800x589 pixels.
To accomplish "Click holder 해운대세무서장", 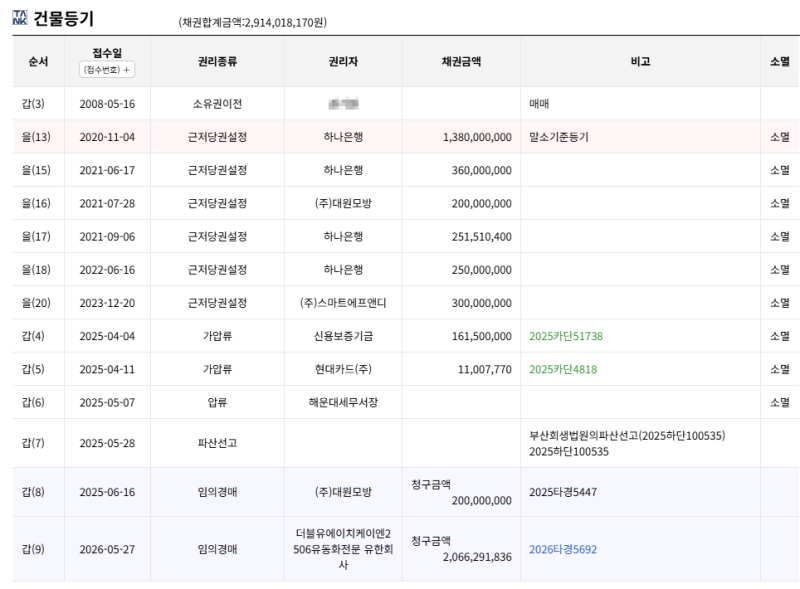I will tap(343, 403).
